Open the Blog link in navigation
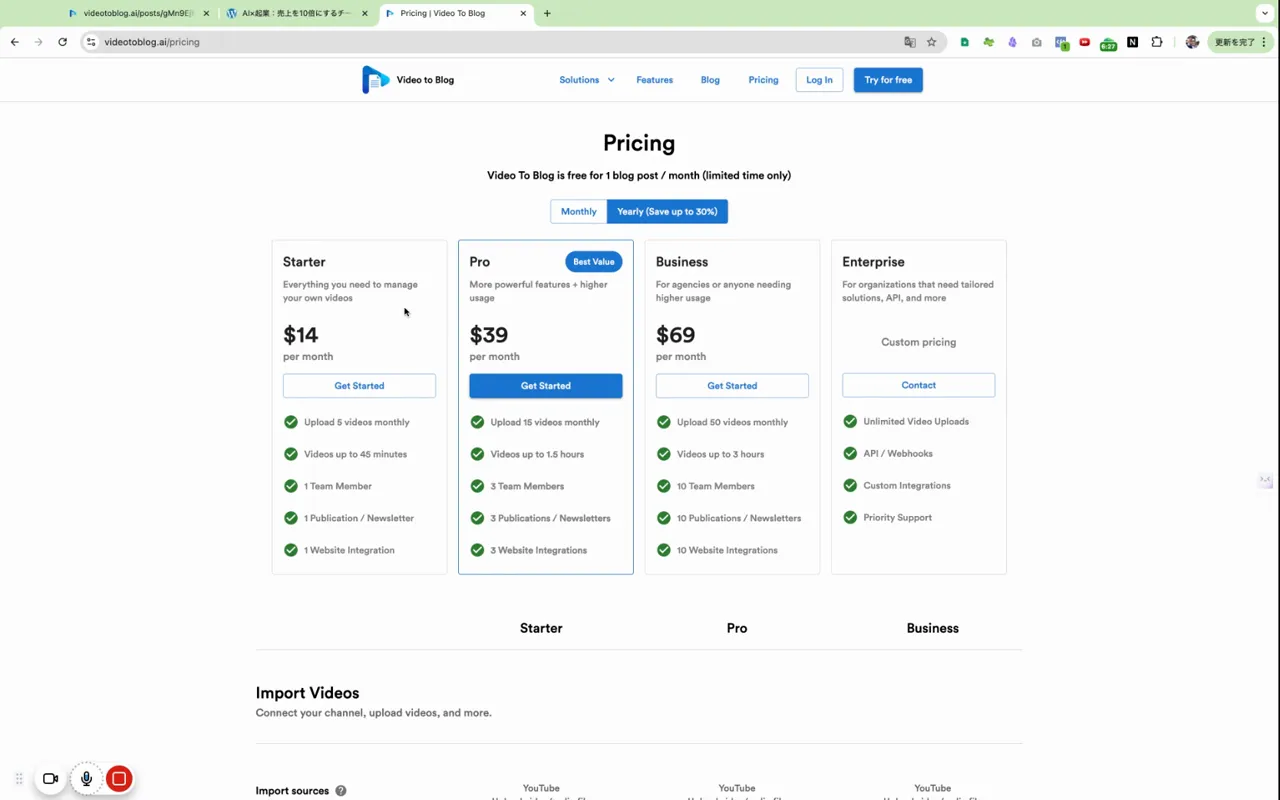The image size is (1280, 800). [710, 80]
